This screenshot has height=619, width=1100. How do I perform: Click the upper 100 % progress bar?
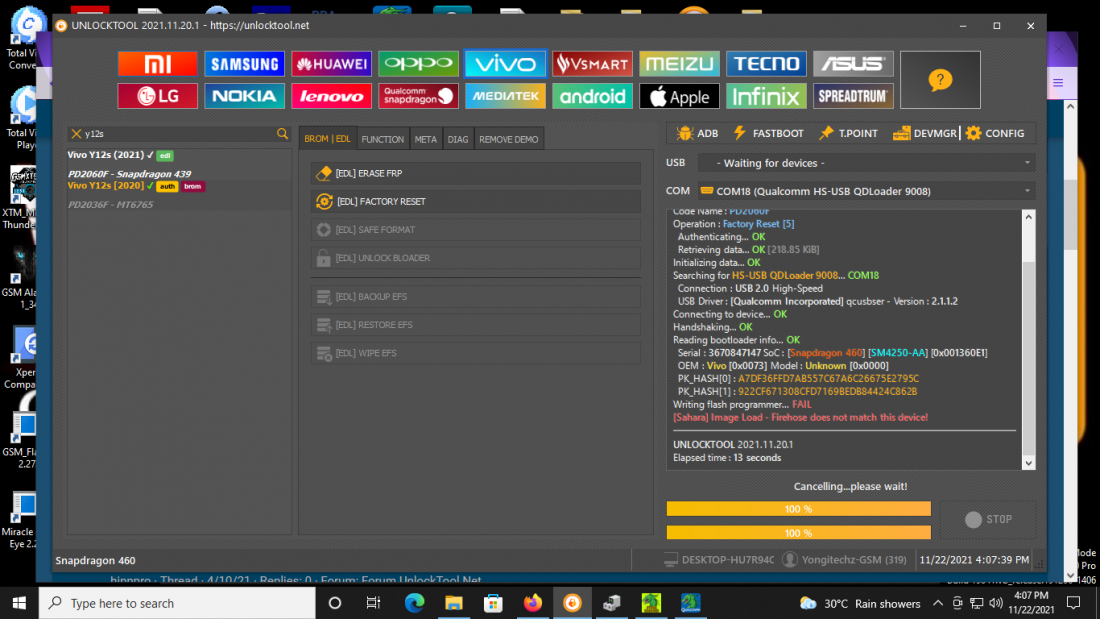point(798,509)
